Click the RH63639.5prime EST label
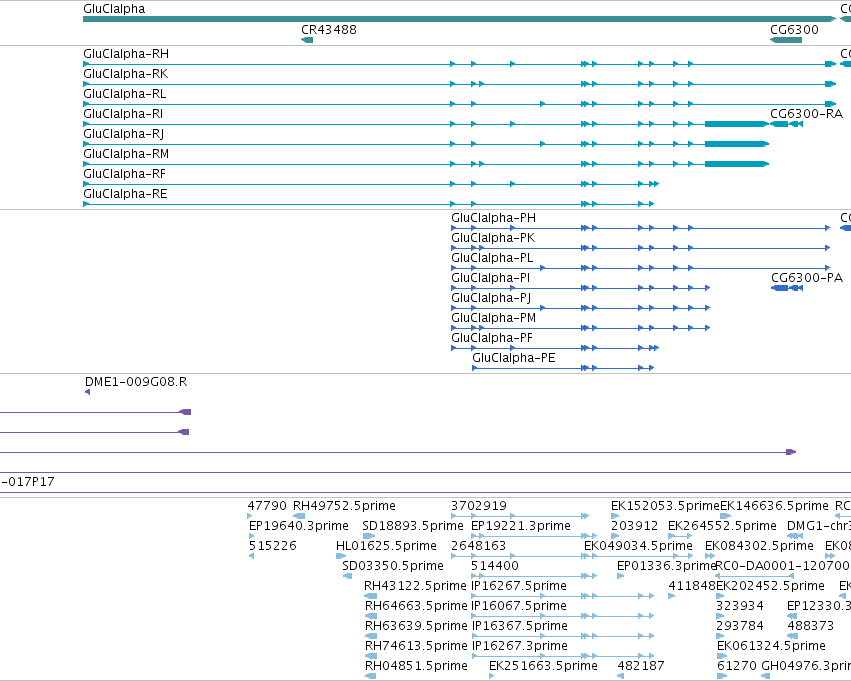 pos(416,626)
